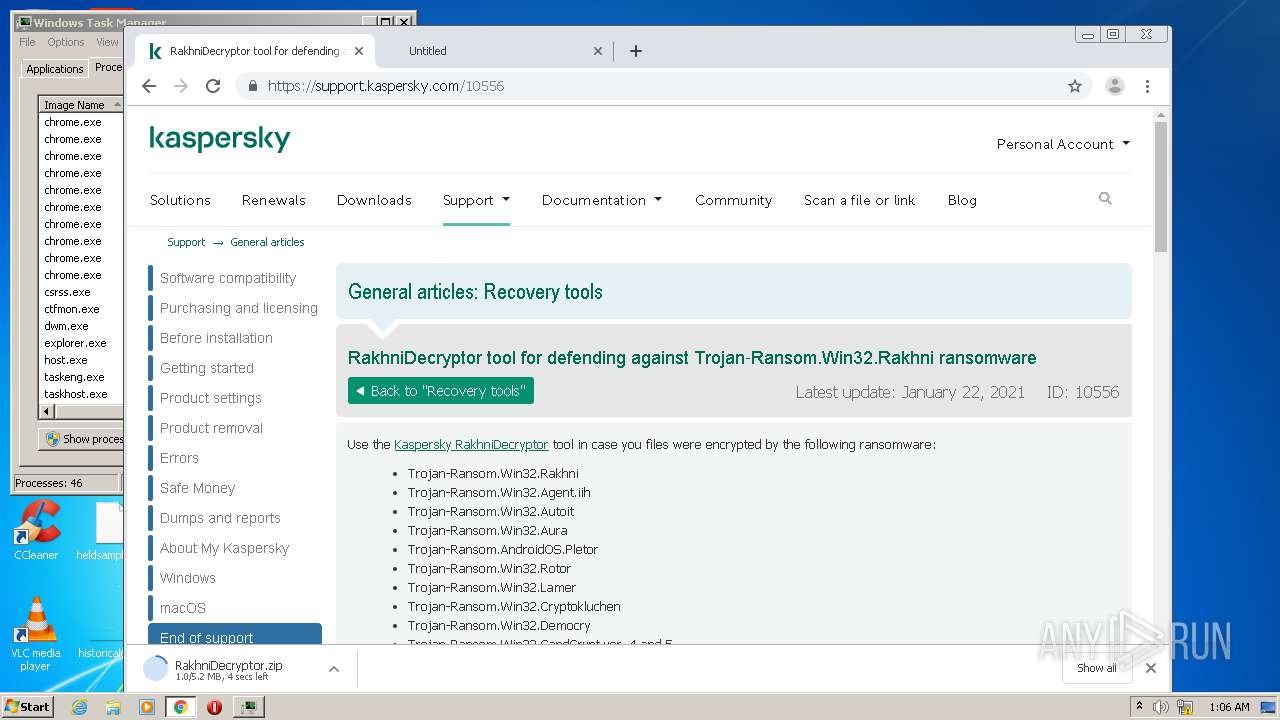Open the RakhniDecryptor.zip download options arrow

(x=334, y=669)
